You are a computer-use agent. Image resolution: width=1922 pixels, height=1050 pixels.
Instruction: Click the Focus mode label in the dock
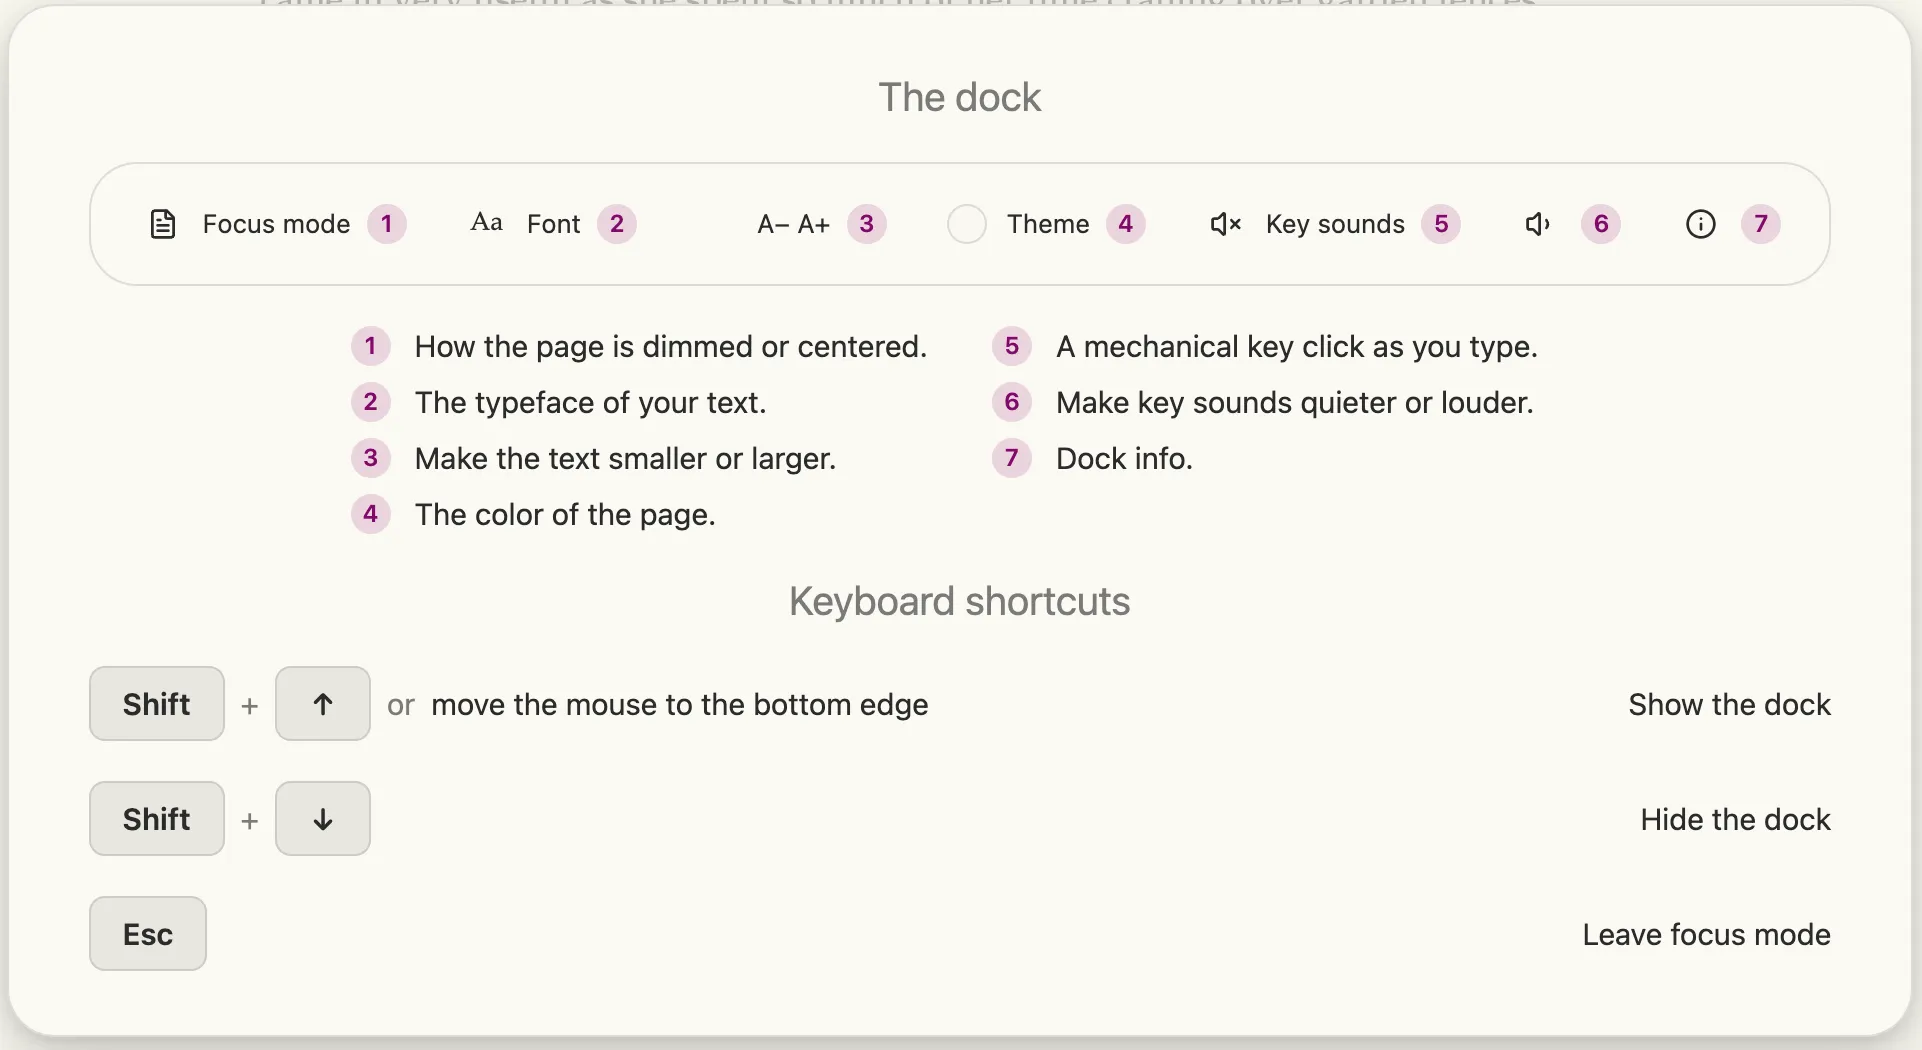tap(276, 224)
